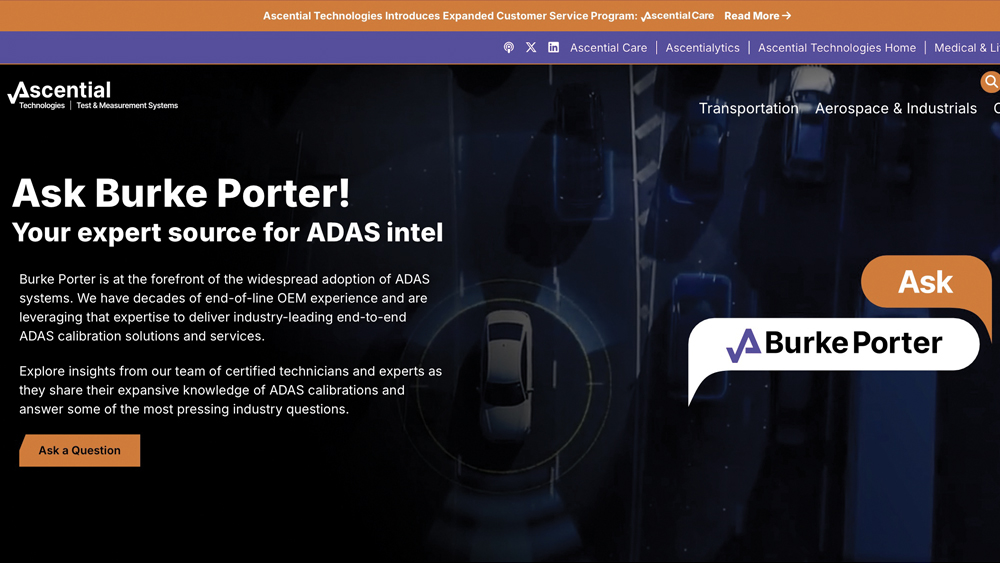Click the paragraph starting 'Burke Porter is at the forefront'

click(224, 307)
